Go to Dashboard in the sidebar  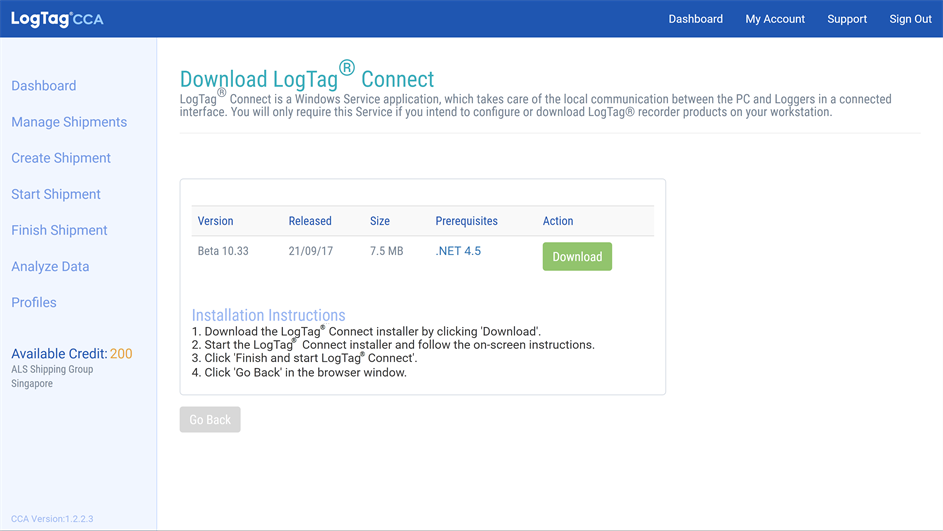[x=43, y=85]
